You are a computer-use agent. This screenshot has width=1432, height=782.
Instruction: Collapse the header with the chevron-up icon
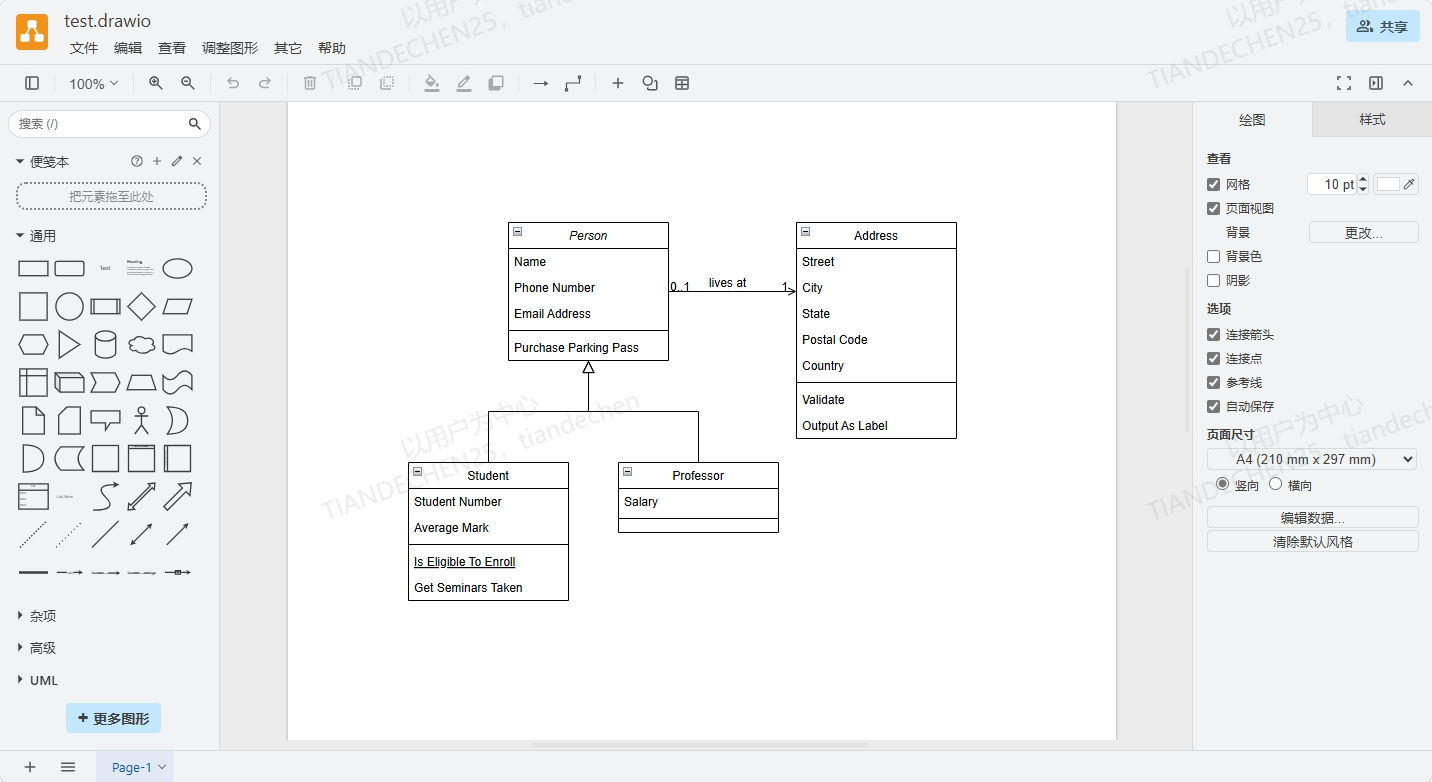click(x=1408, y=84)
